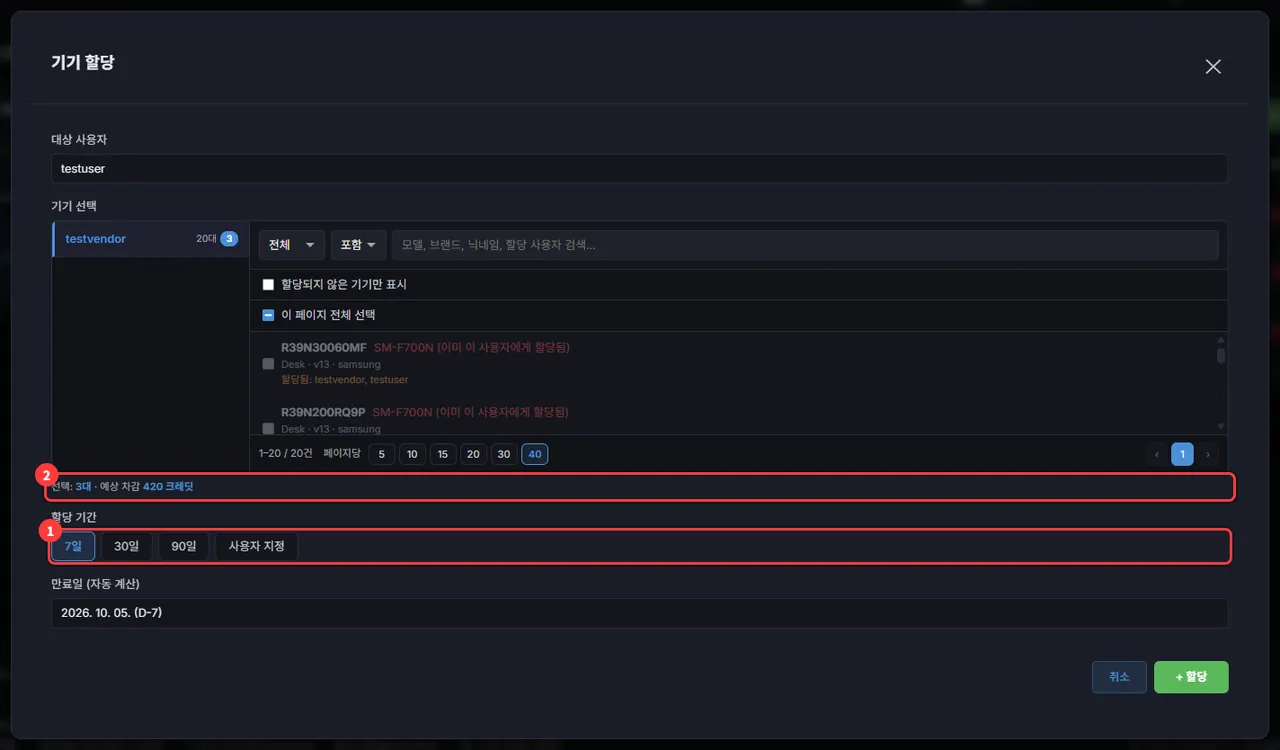Click the 취소 button
1280x750 pixels.
tap(1119, 677)
